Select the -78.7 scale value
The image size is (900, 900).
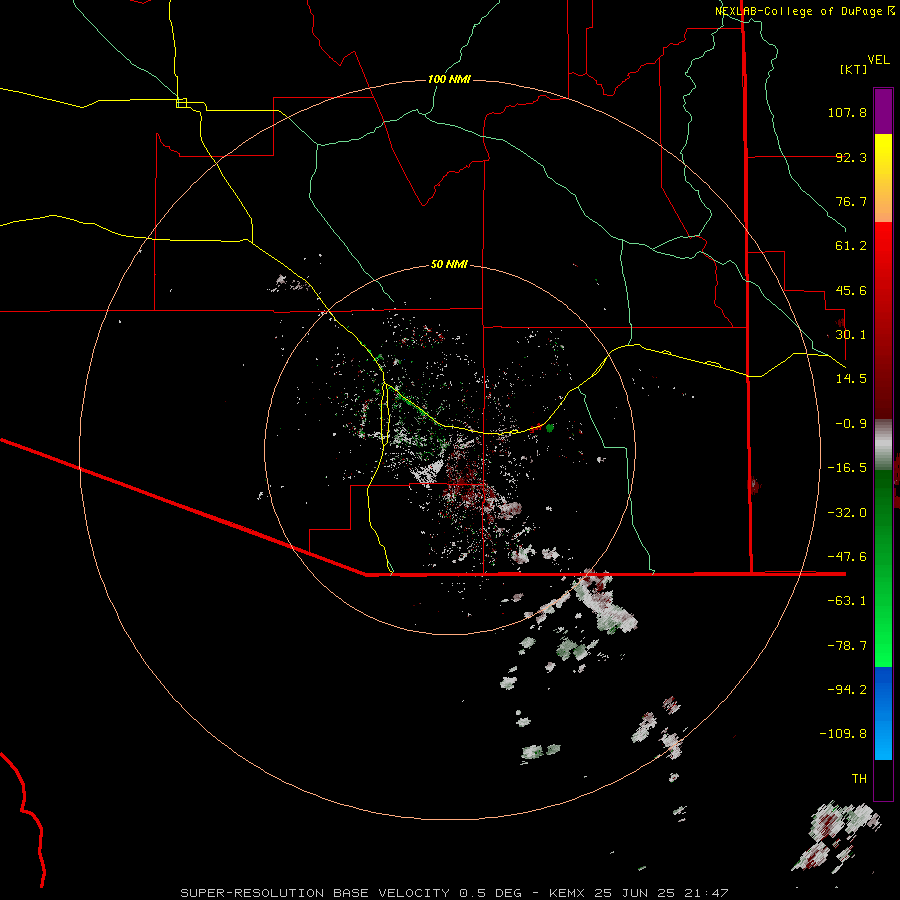tap(847, 646)
